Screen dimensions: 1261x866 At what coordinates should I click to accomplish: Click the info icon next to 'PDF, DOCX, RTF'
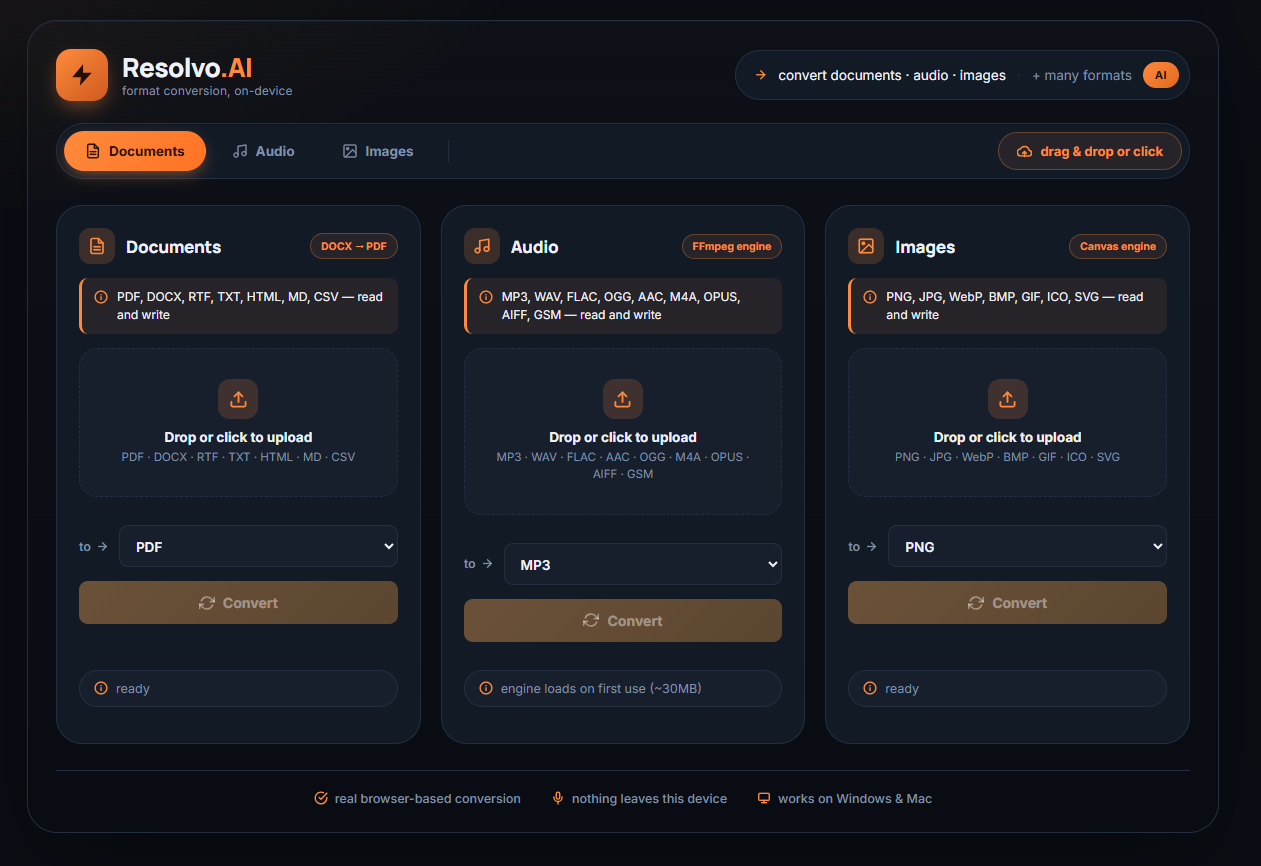(101, 297)
